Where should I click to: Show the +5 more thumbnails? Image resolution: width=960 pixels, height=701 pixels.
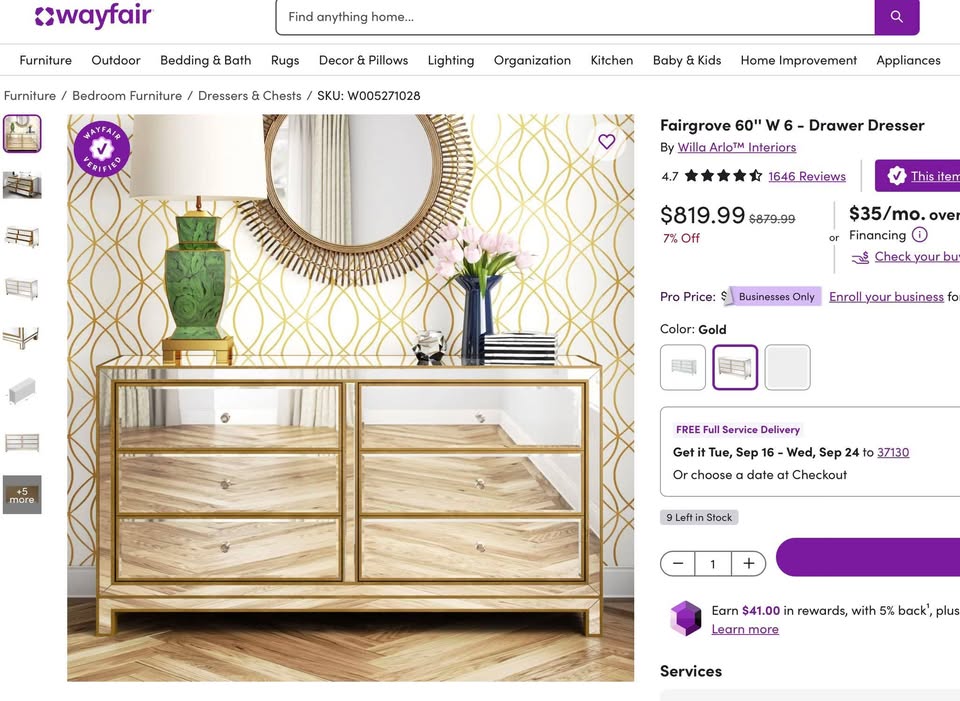point(22,495)
